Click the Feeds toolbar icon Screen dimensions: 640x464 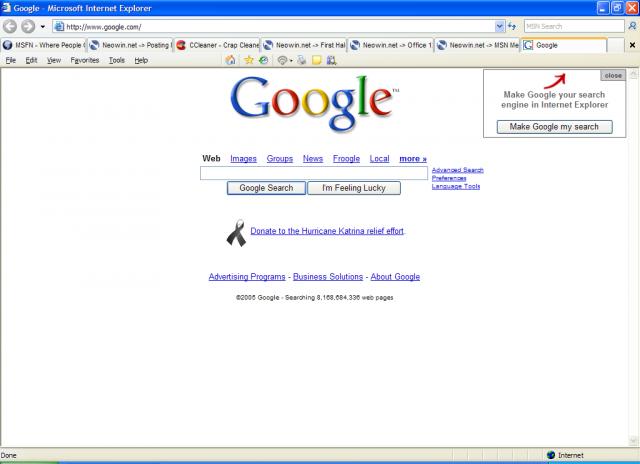point(282,60)
